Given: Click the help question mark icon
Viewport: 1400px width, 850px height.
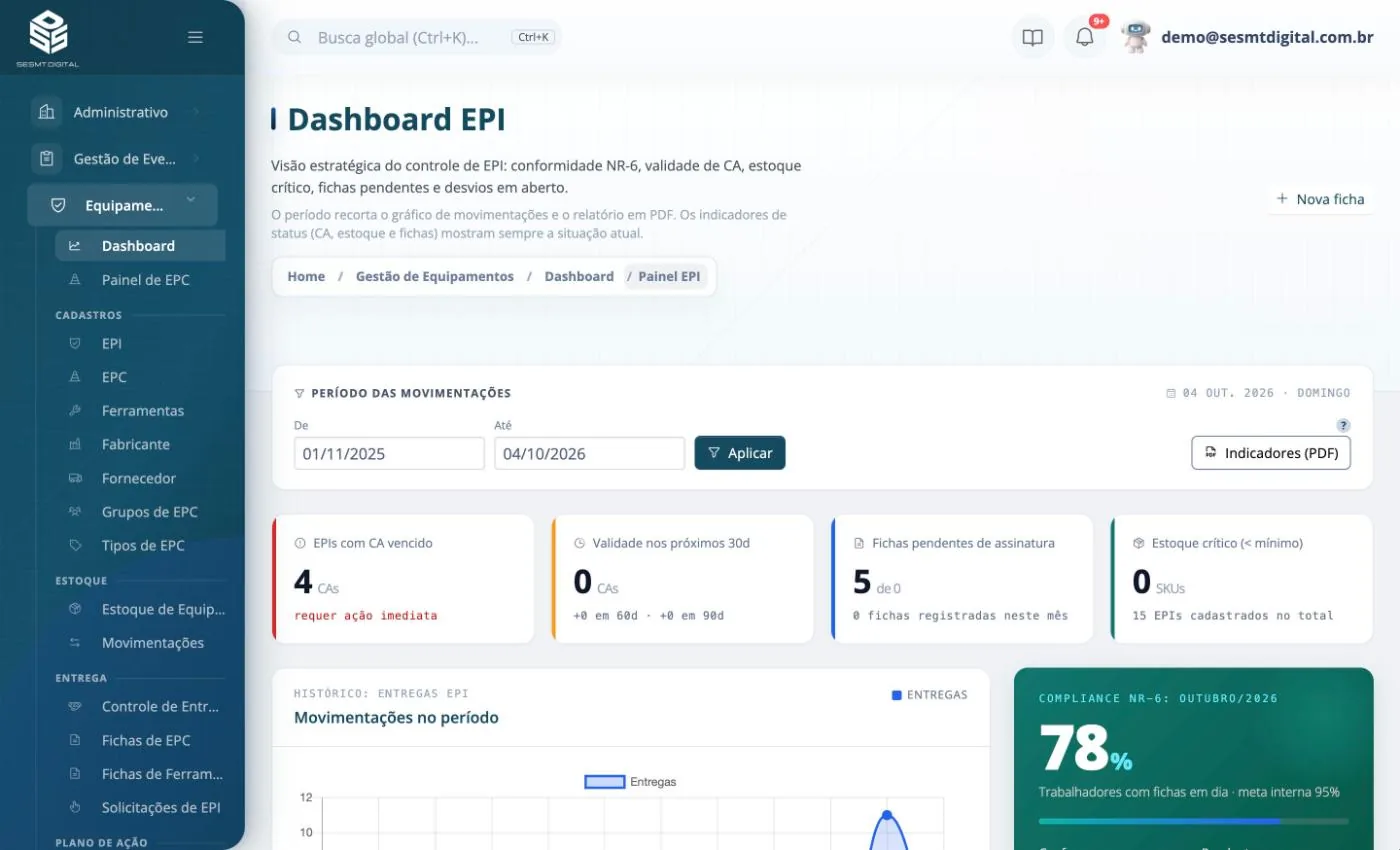Looking at the screenshot, I should [x=1344, y=425].
